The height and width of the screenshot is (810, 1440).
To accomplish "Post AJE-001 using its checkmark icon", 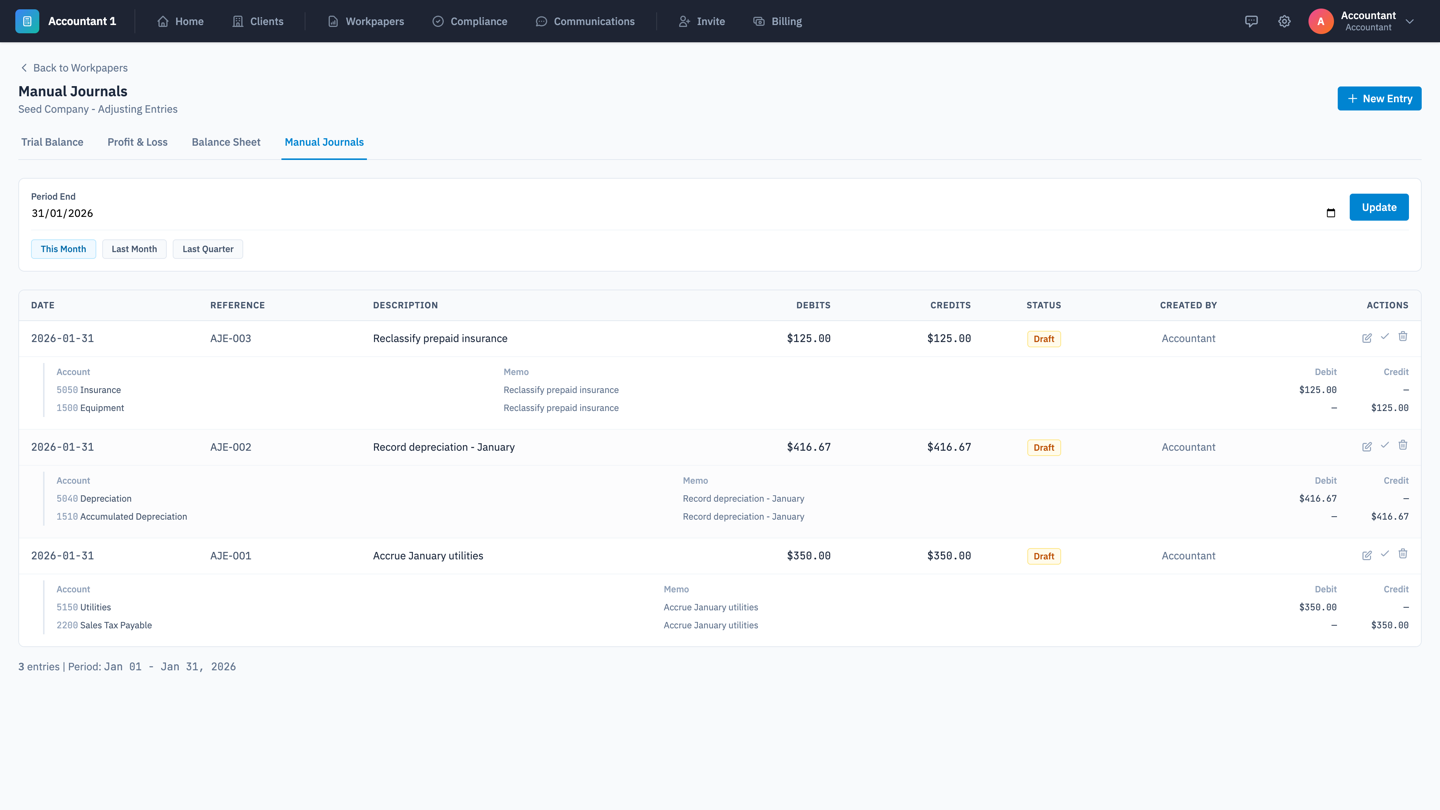I will [1385, 554].
